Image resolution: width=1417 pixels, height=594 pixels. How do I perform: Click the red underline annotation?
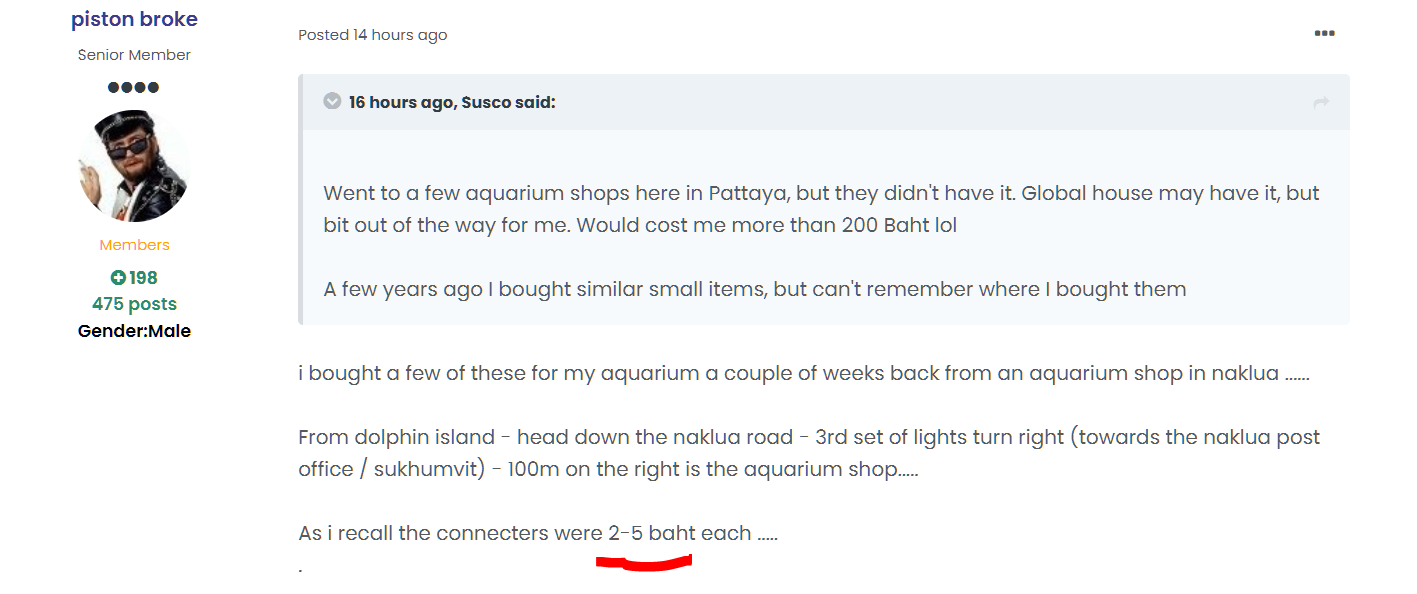[x=643, y=563]
